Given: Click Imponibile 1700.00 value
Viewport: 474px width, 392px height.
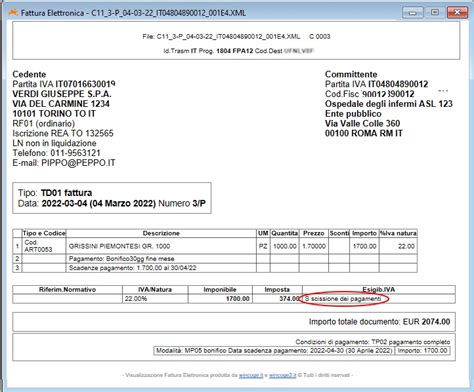Looking at the screenshot, I should (x=238, y=299).
